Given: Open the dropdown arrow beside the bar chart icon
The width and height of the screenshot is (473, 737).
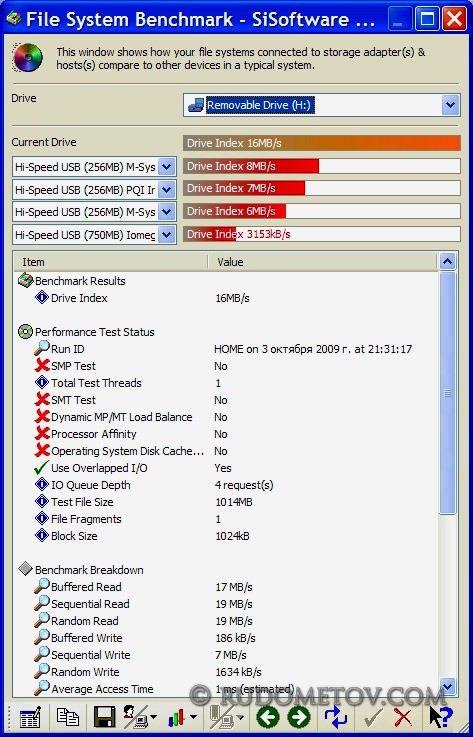Looking at the screenshot, I should (193, 718).
